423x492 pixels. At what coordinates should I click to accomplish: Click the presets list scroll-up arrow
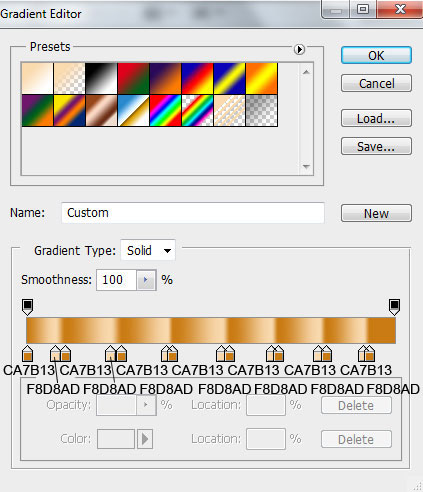pos(306,72)
